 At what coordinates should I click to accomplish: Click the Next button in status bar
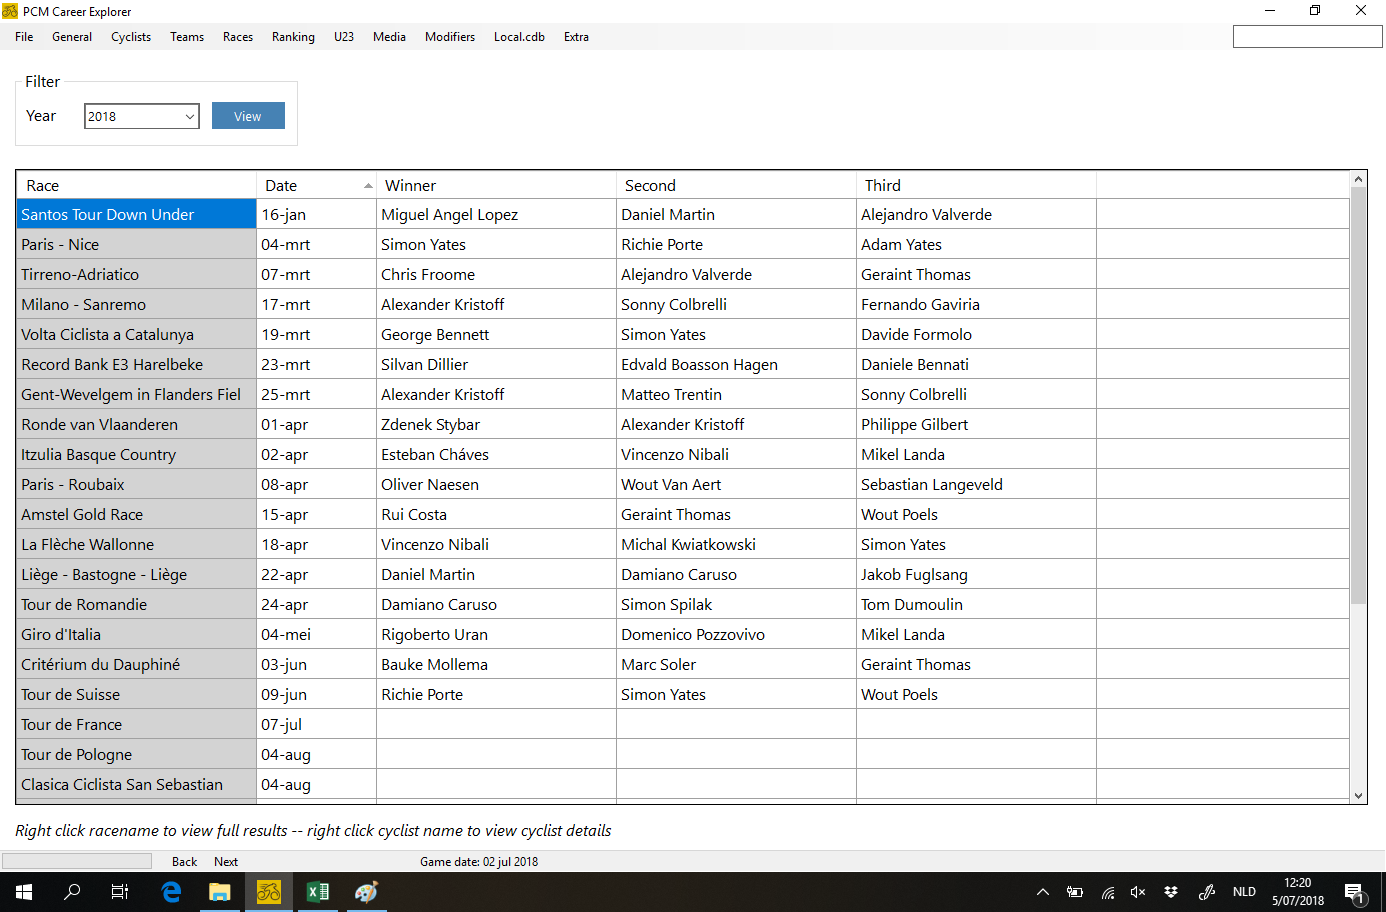click(226, 862)
